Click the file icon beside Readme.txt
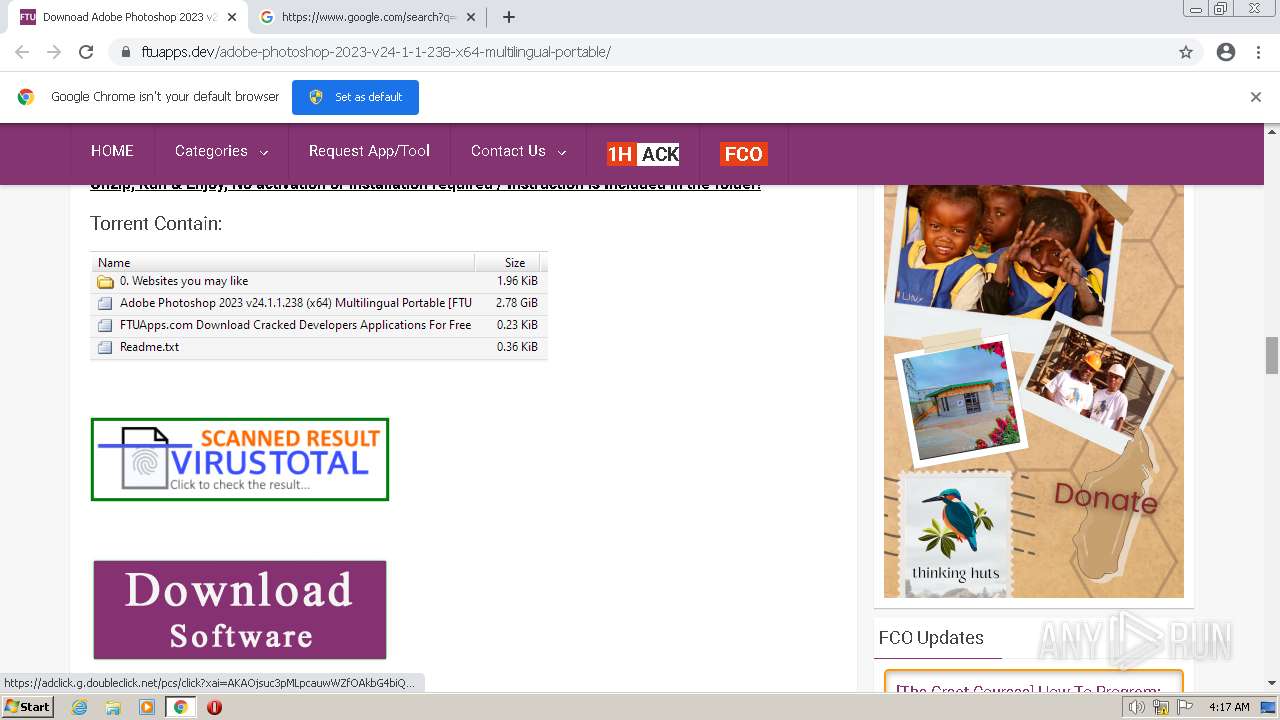 pyautogui.click(x=105, y=347)
